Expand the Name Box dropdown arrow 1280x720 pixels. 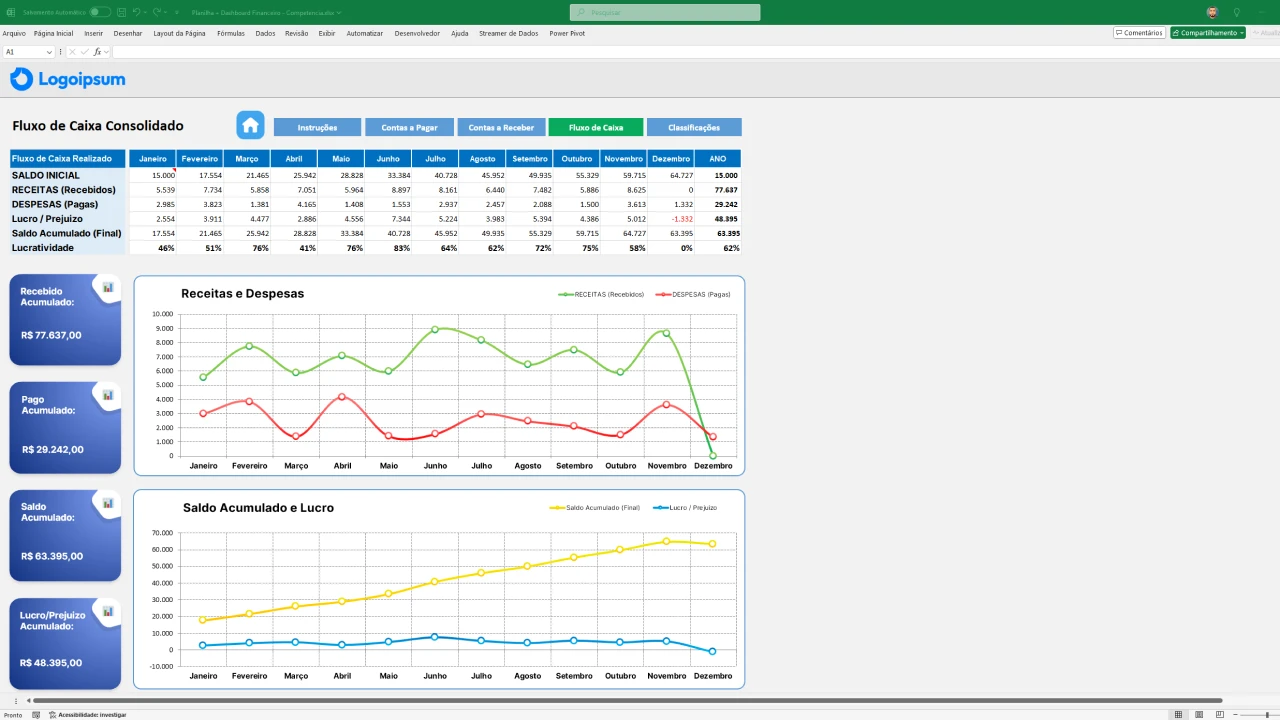click(49, 52)
